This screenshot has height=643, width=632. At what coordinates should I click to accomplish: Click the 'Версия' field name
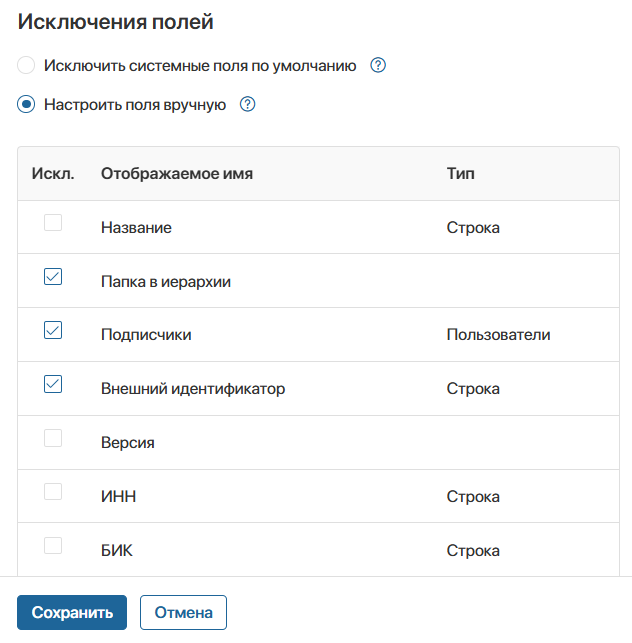point(128,442)
